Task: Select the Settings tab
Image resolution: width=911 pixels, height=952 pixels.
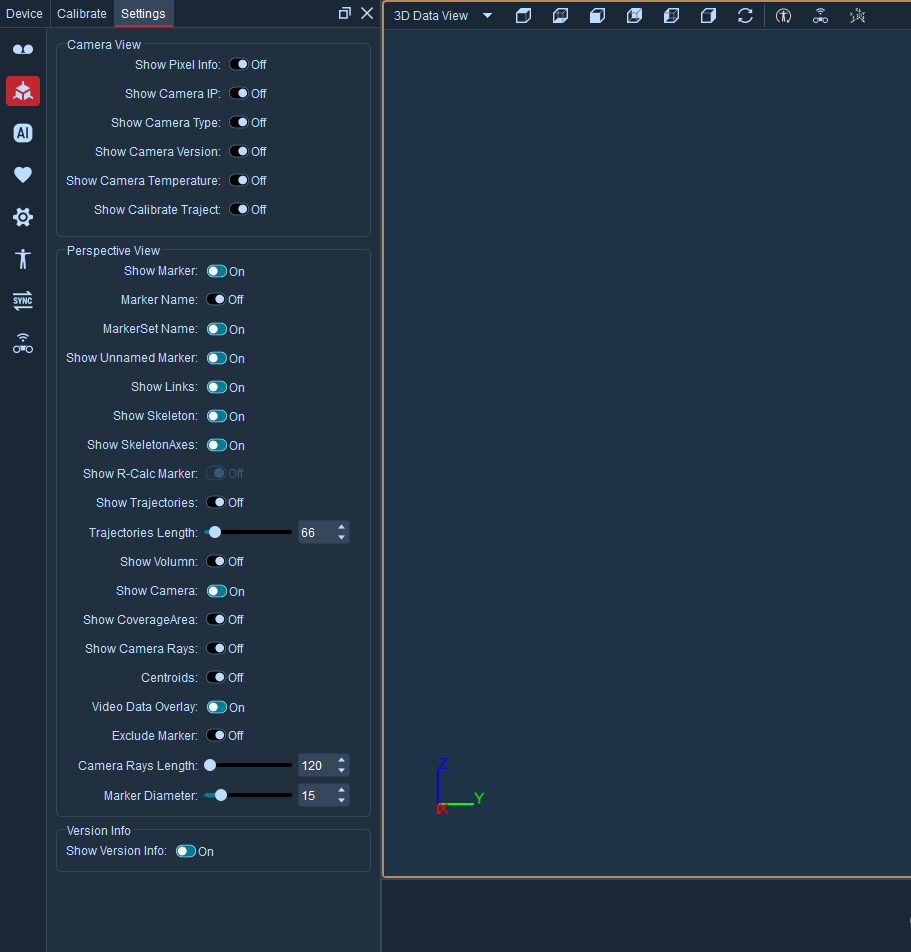Action: tap(143, 13)
